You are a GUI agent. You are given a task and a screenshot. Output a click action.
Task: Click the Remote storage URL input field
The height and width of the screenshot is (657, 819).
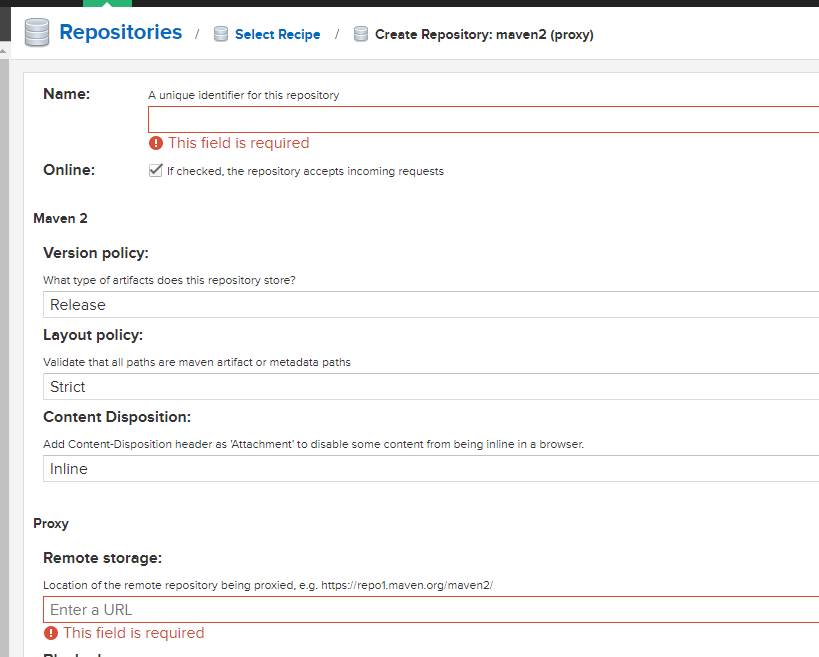point(430,610)
